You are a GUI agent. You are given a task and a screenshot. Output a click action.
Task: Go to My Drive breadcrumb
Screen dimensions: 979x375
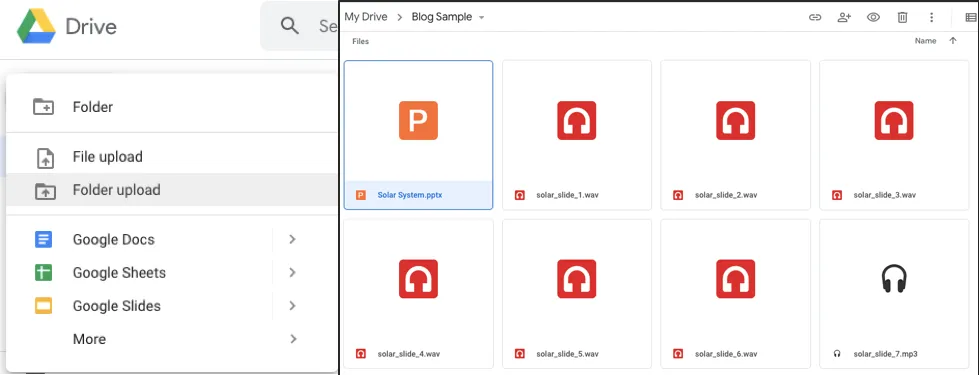[366, 17]
